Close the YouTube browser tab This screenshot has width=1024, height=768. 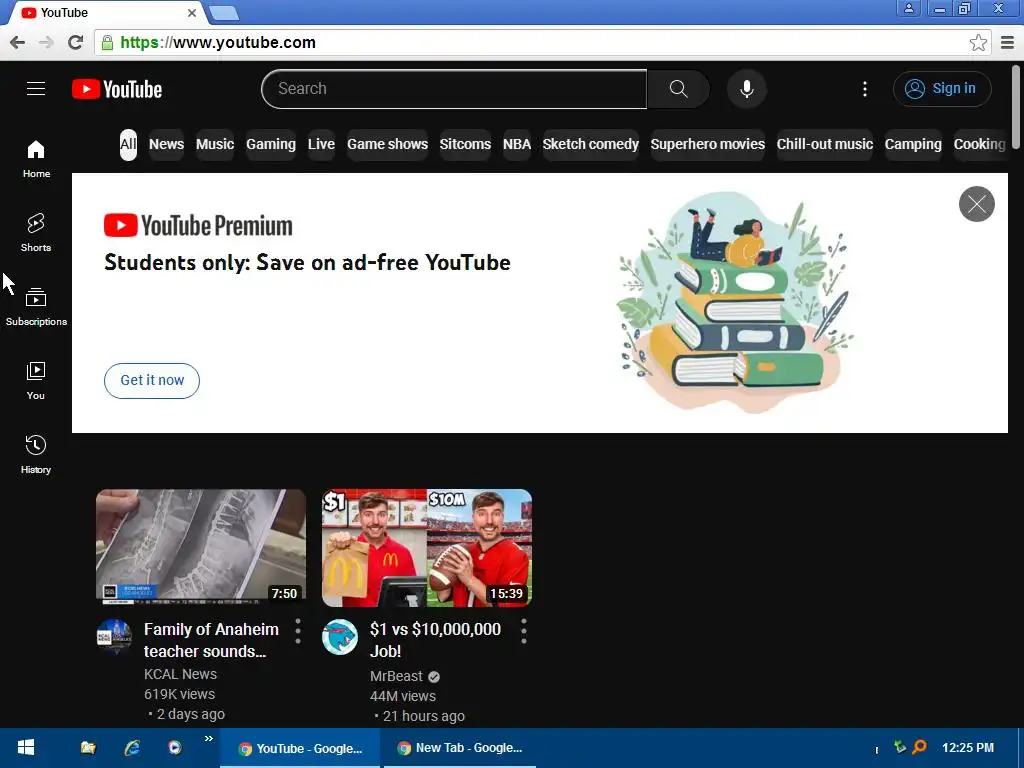(x=191, y=12)
